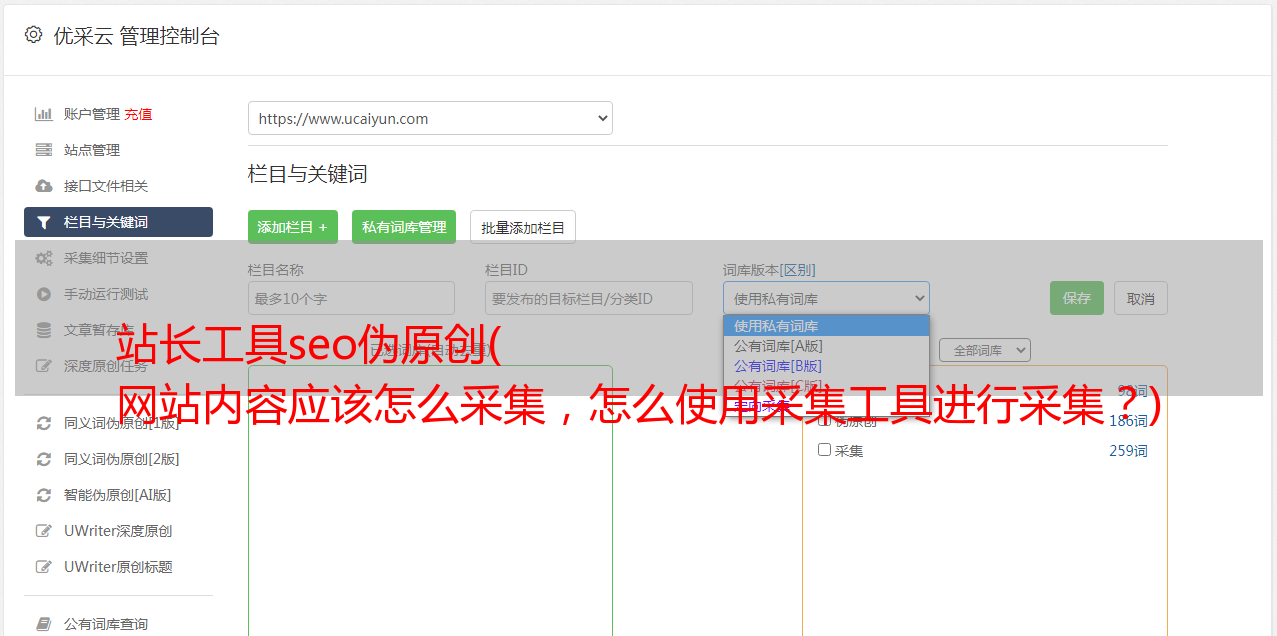Click the refresh icon of 同义词伪原创[1版]
This screenshot has height=636, width=1277.
click(x=44, y=423)
